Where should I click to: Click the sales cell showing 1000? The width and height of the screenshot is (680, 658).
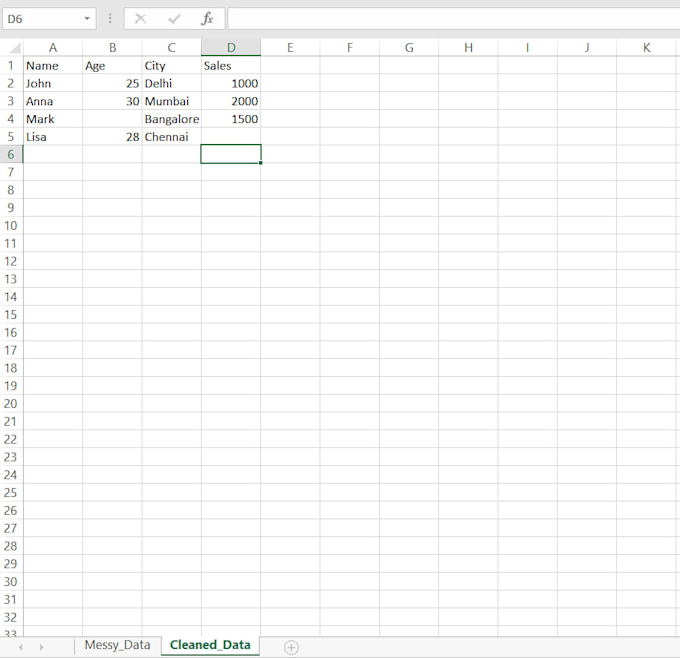pyautogui.click(x=231, y=83)
